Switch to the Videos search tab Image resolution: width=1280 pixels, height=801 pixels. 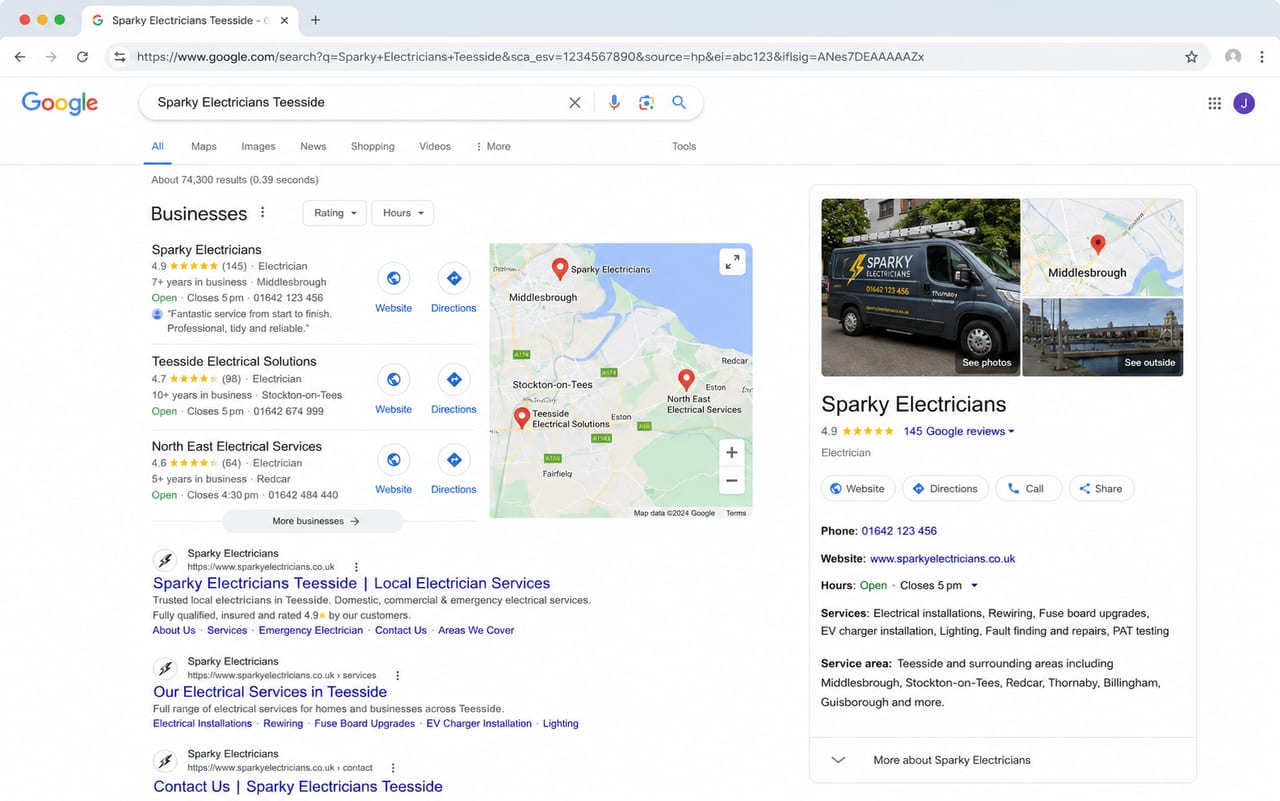pos(435,146)
